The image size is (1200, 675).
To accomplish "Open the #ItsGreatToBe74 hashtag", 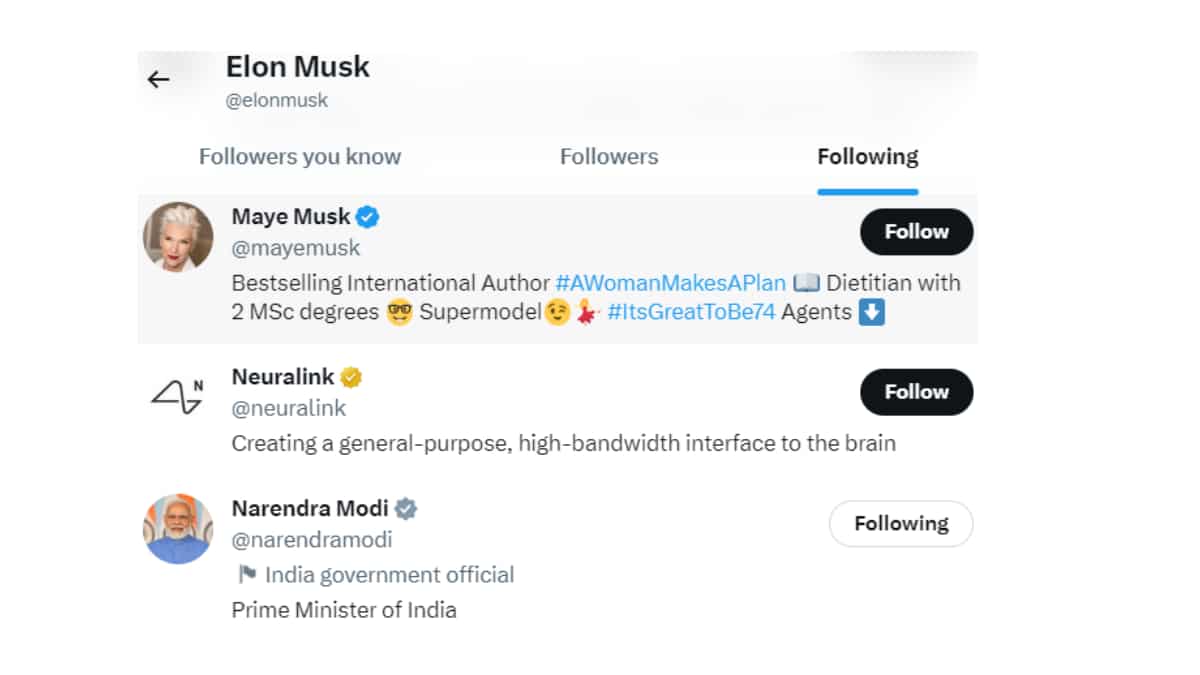I will tap(691, 312).
